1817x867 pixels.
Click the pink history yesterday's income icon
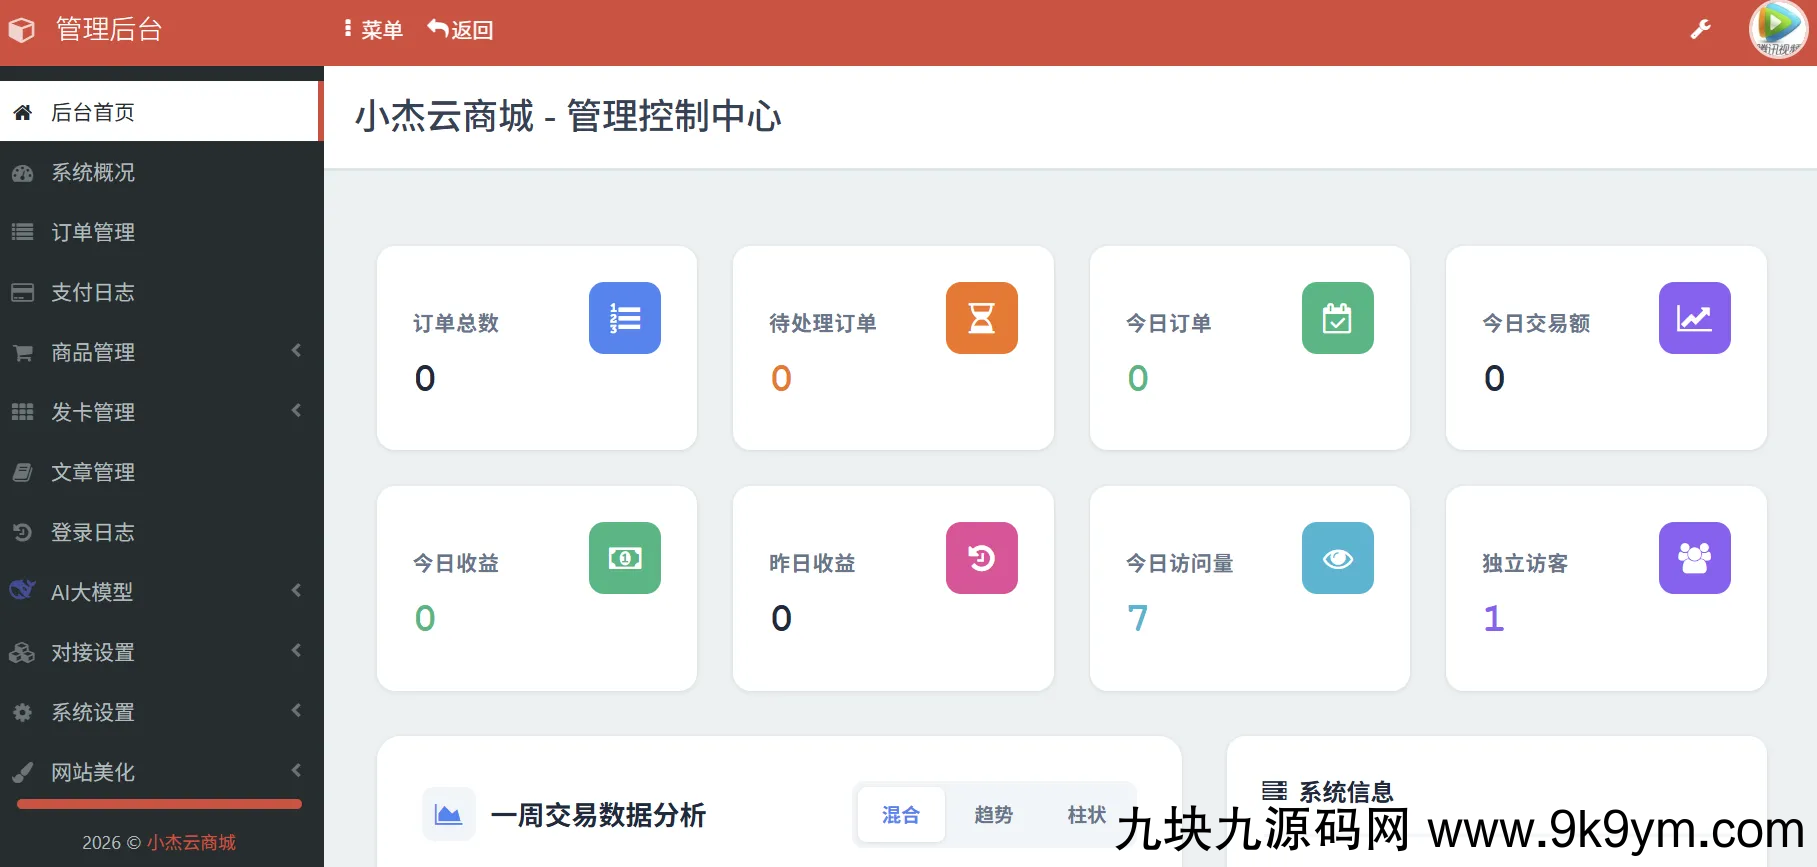[981, 558]
